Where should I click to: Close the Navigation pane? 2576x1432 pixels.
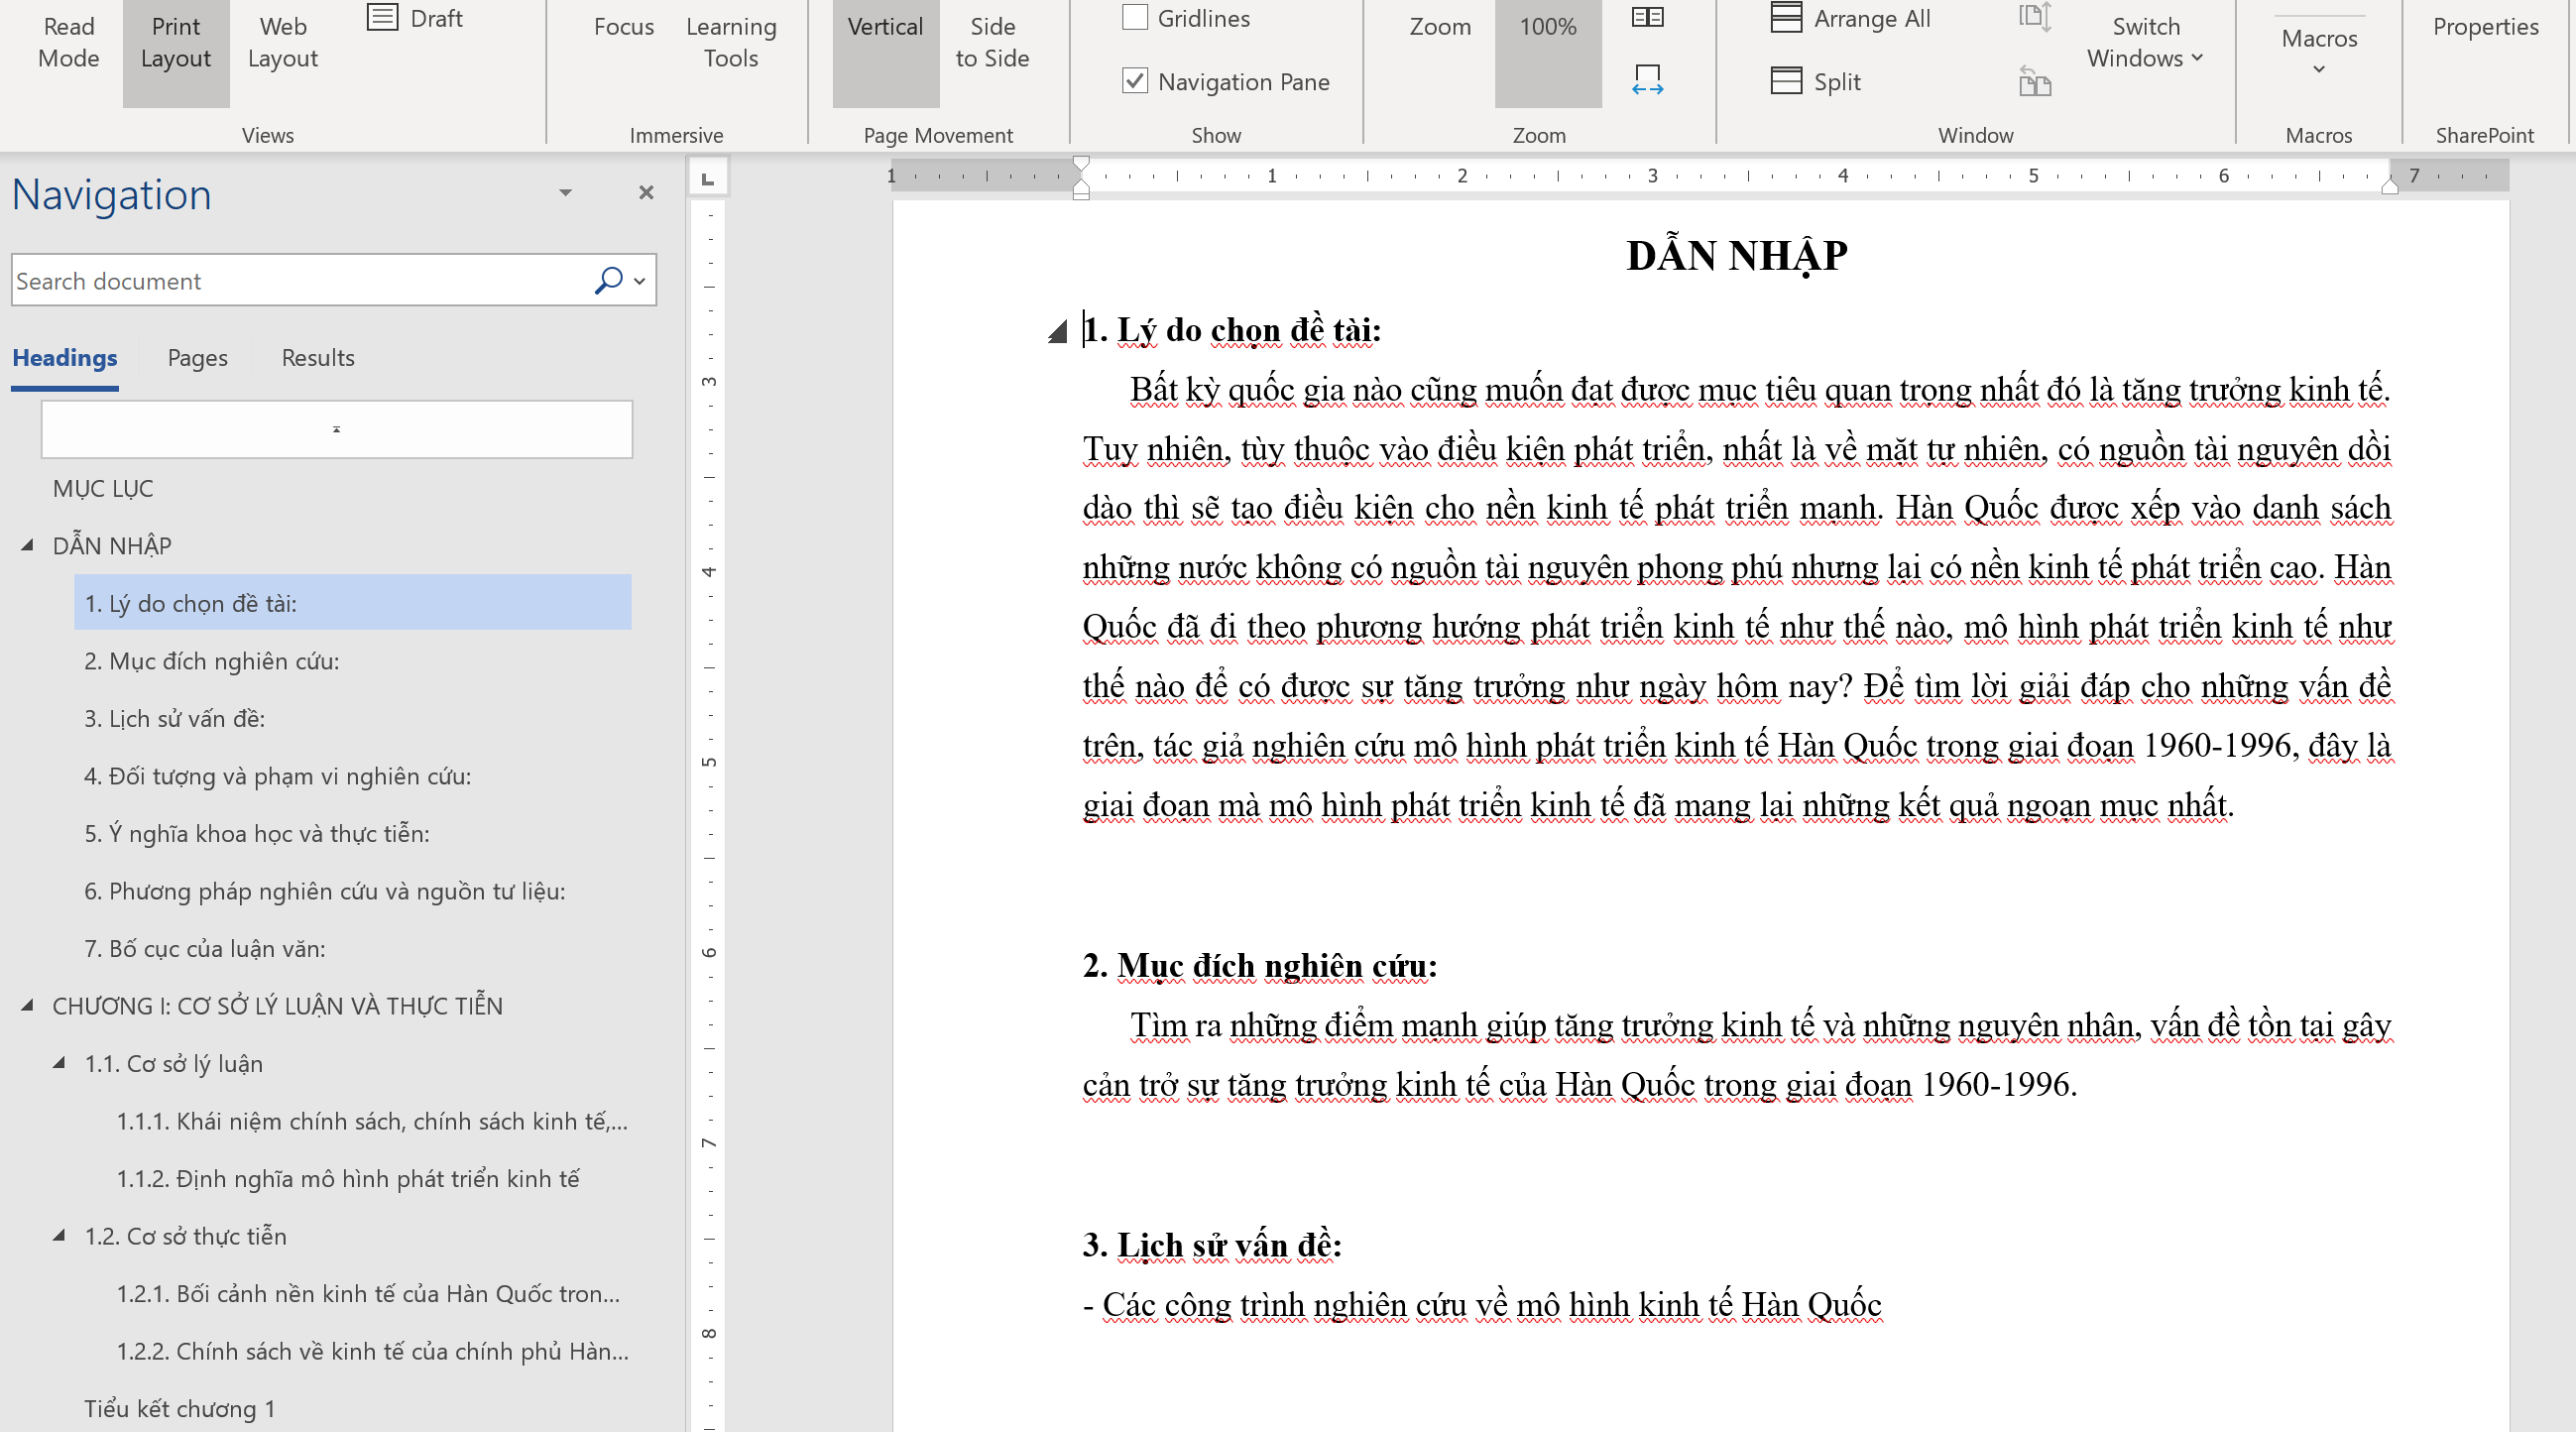pos(646,192)
